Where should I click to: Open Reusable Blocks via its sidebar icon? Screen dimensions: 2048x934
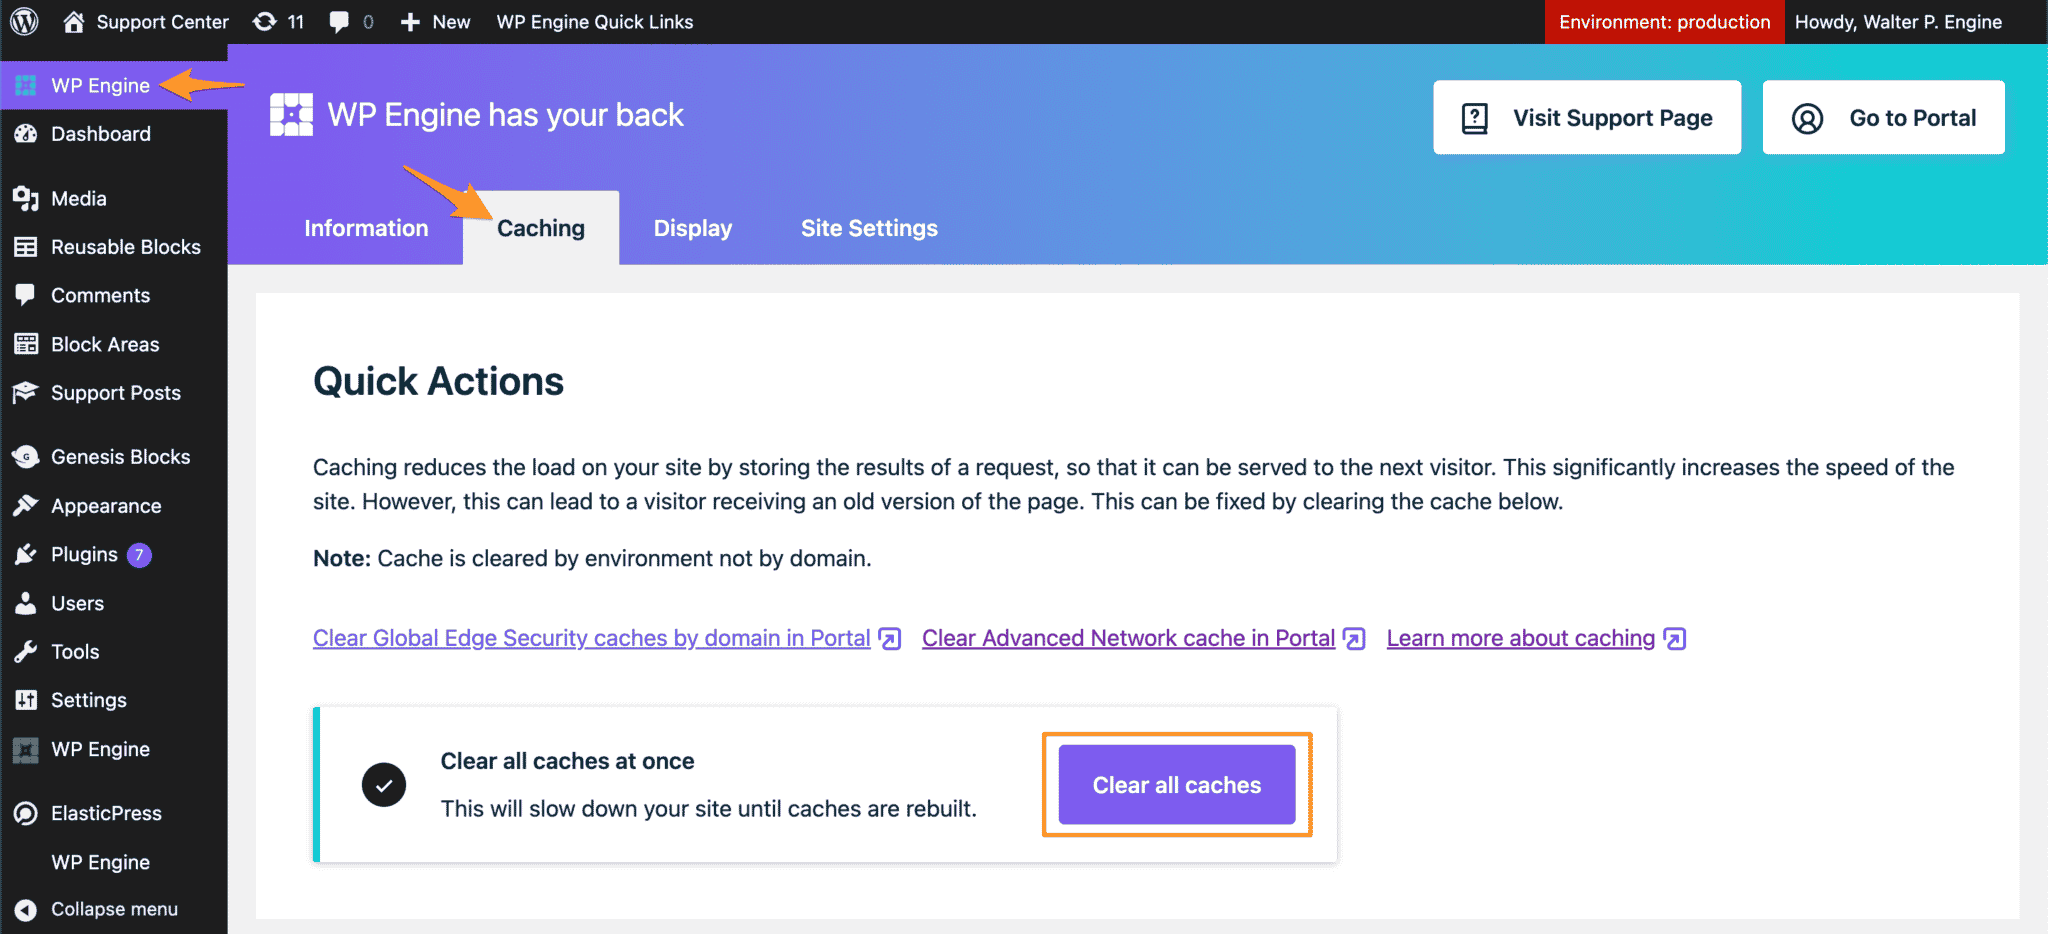pos(27,246)
